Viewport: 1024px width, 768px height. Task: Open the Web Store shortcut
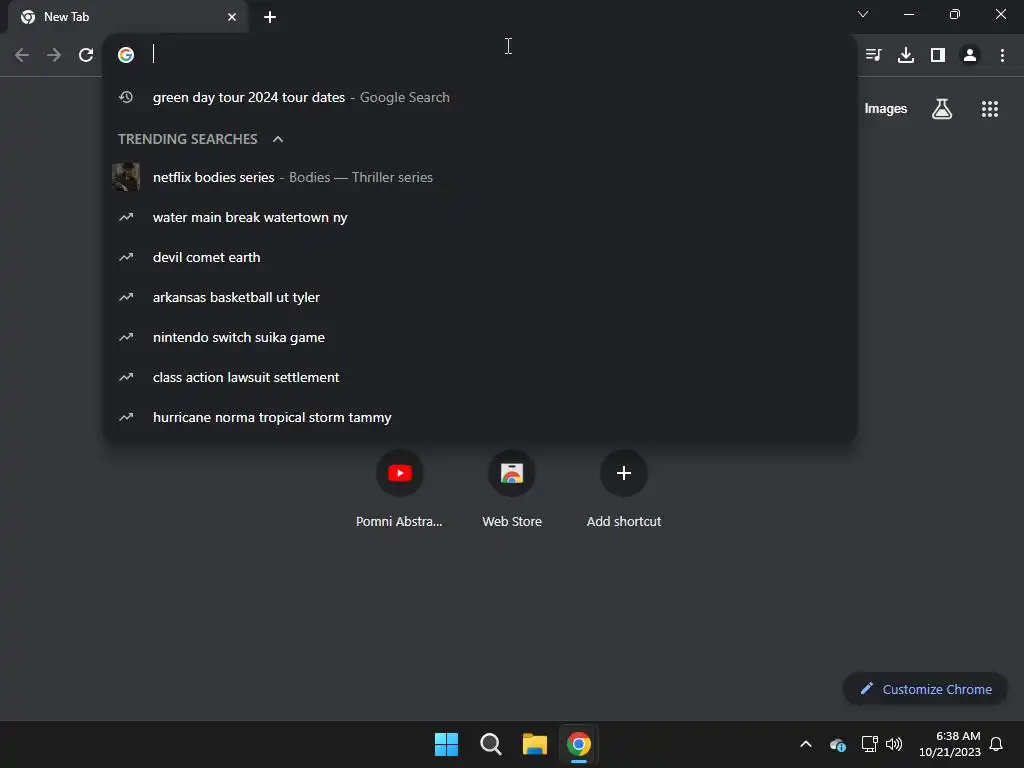point(512,488)
